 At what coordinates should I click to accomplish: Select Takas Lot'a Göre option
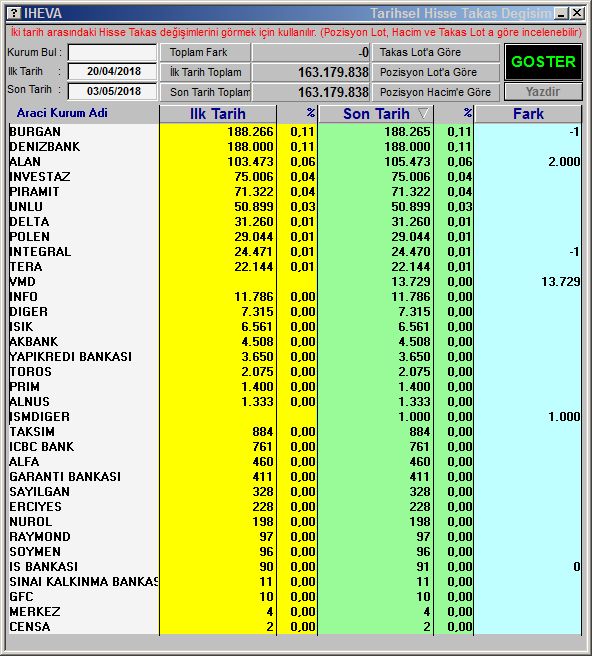tap(436, 52)
